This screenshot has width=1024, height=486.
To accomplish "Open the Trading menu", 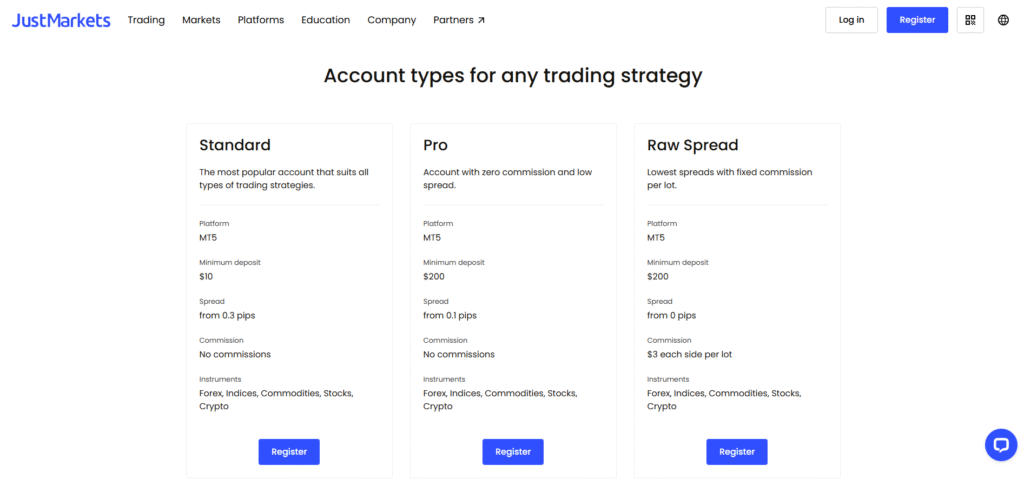I will pos(146,20).
